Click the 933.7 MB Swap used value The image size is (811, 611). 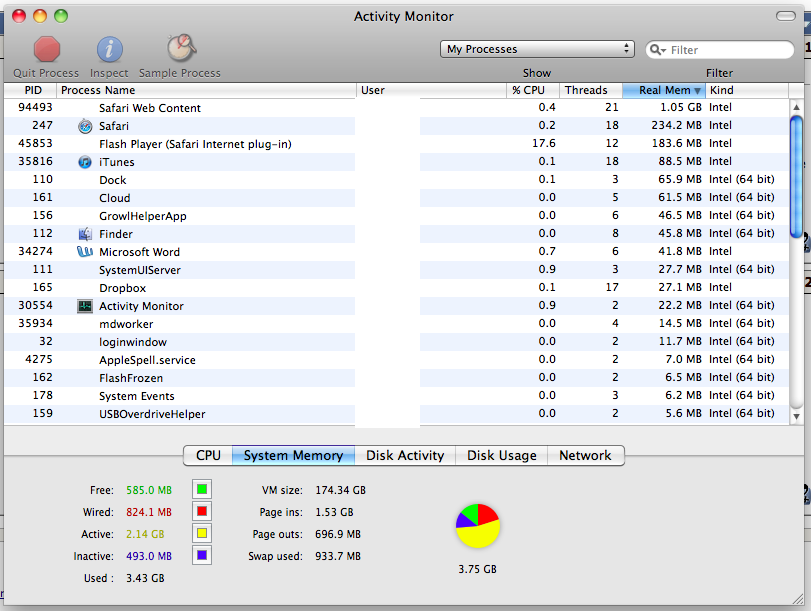point(338,556)
